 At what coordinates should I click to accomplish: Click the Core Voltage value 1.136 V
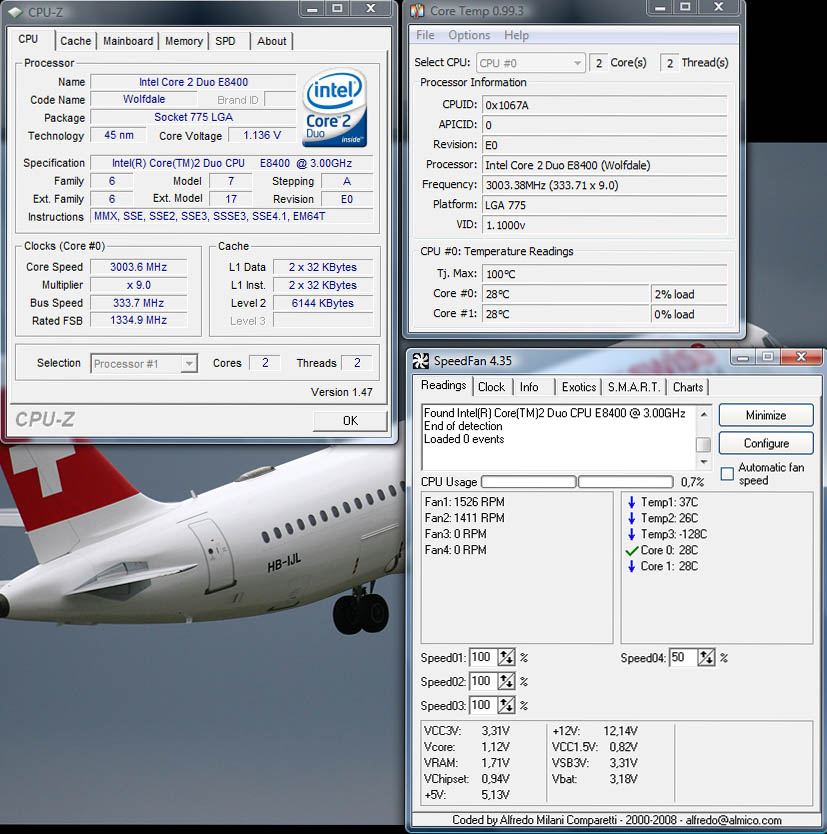pos(262,136)
